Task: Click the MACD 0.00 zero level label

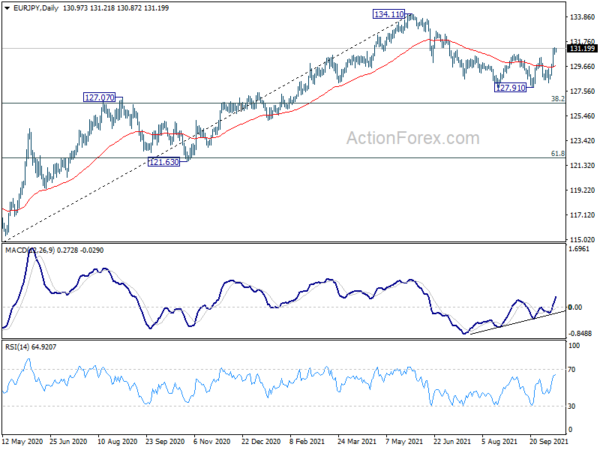Action: click(576, 307)
